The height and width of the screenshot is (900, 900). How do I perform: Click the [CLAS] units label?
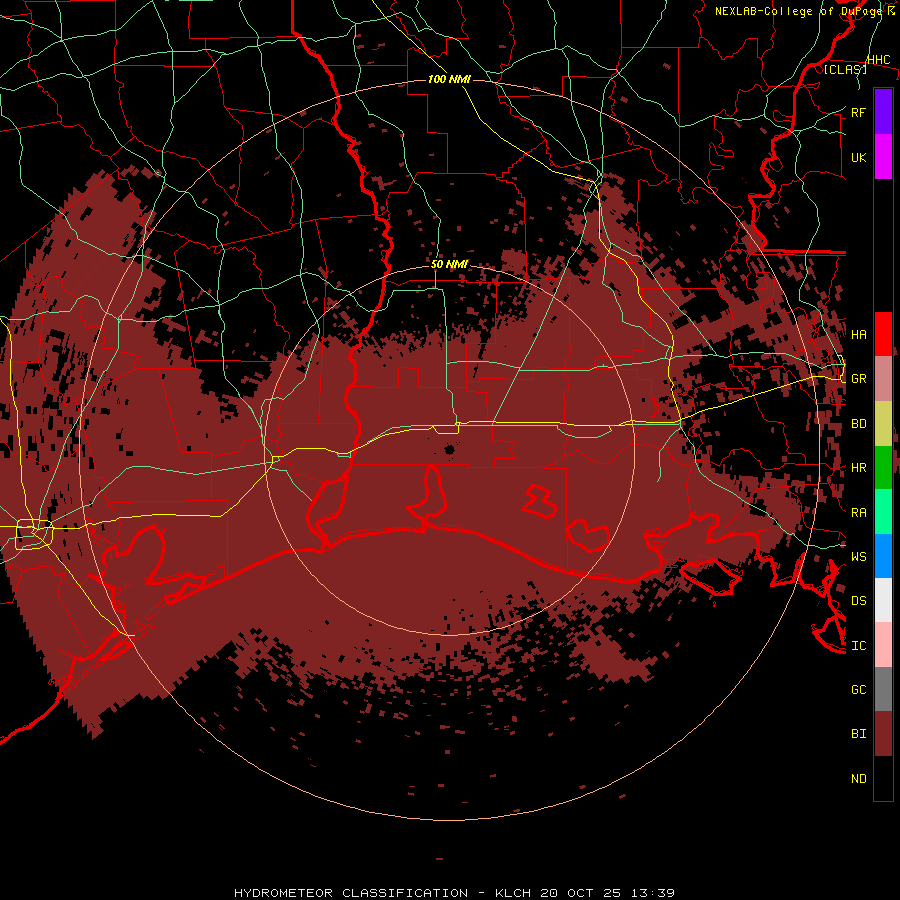[x=845, y=69]
